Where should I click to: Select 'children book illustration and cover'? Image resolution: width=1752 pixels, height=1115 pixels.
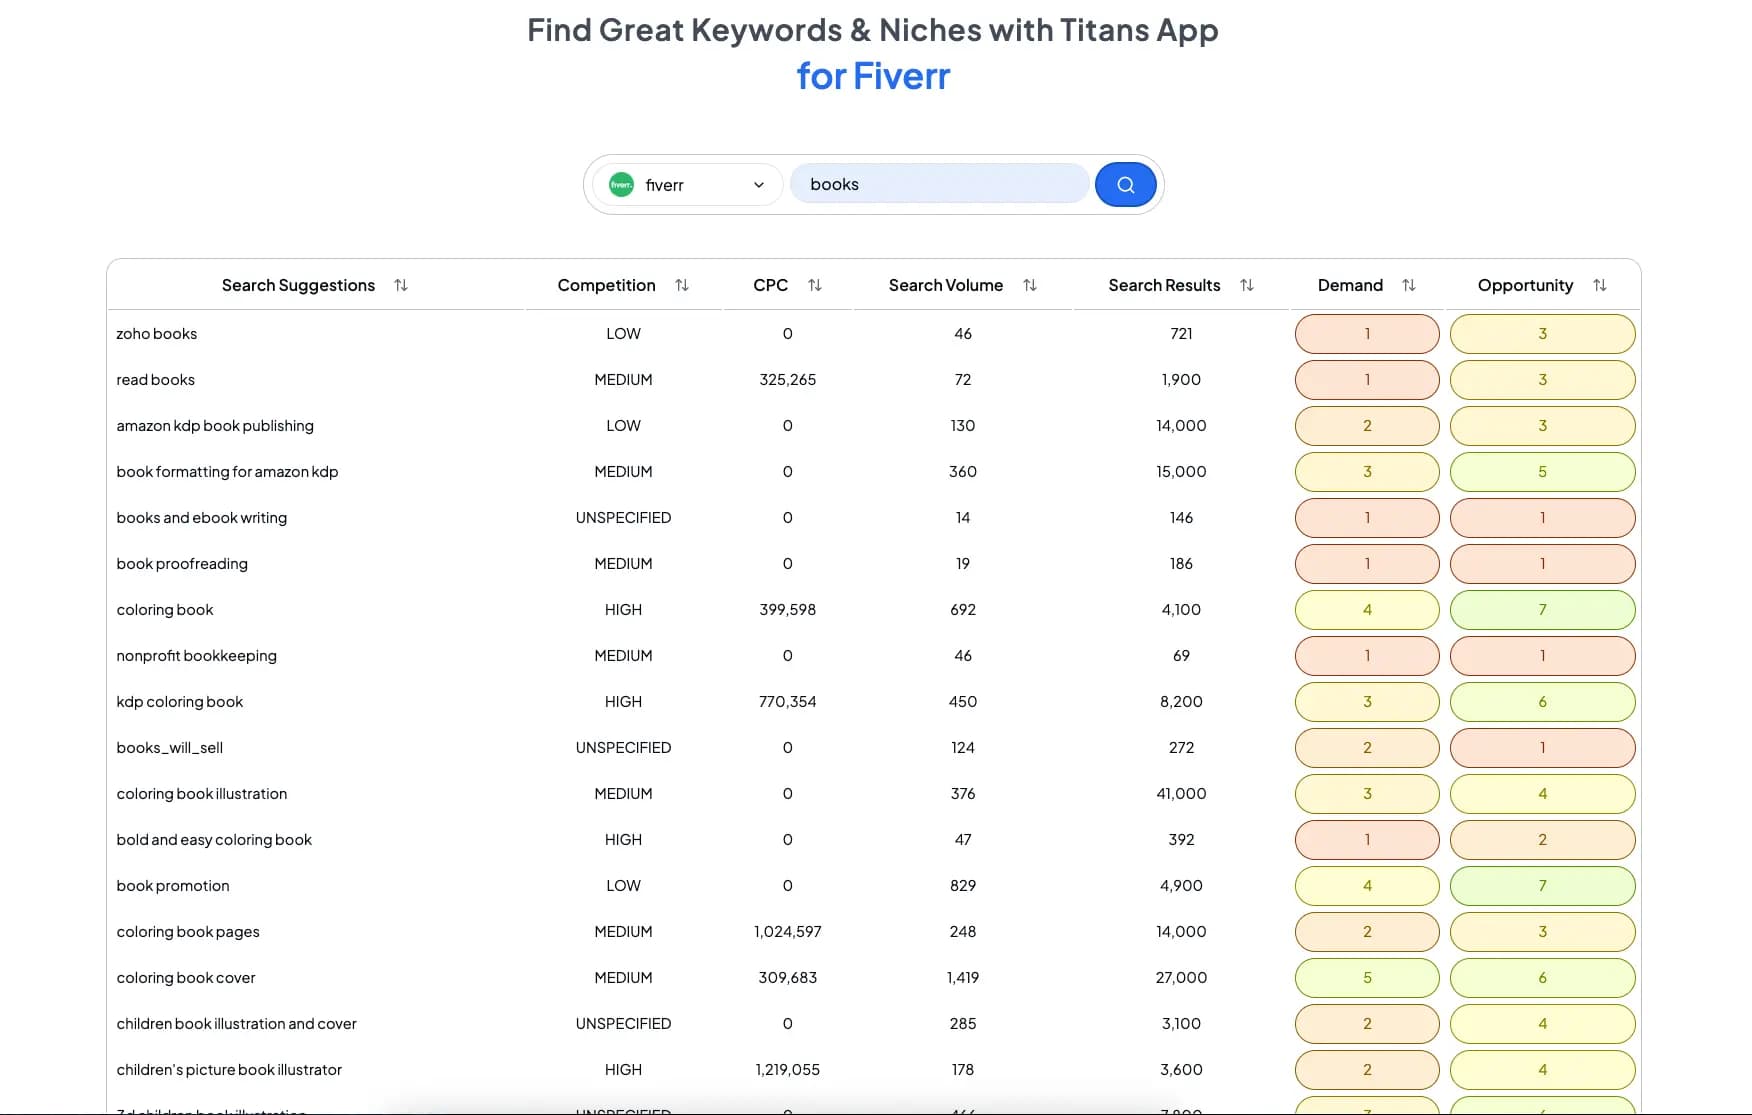236,1024
